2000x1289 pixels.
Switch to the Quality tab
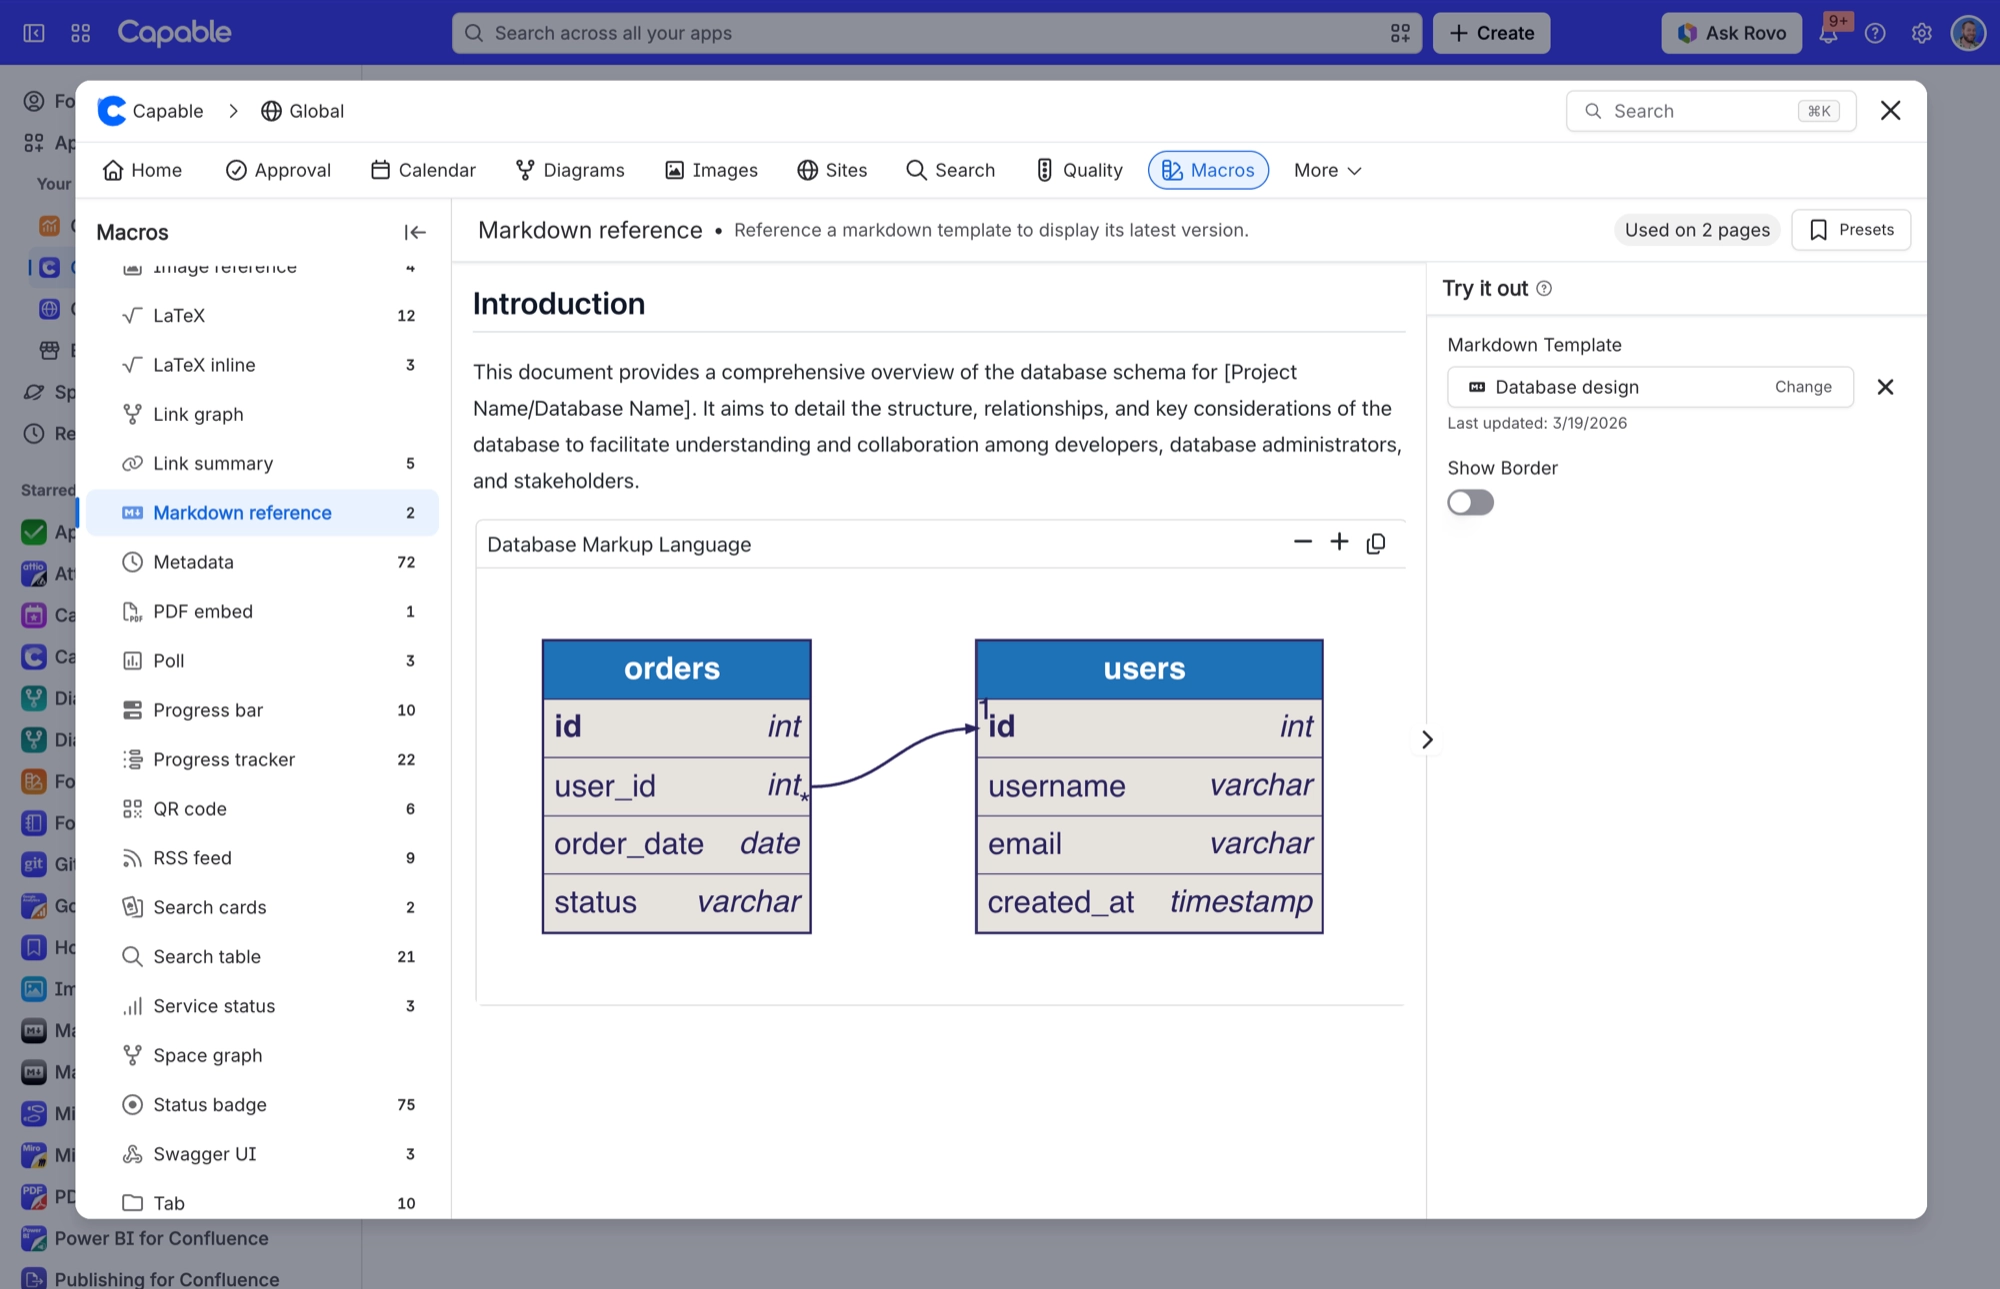[x=1079, y=170]
